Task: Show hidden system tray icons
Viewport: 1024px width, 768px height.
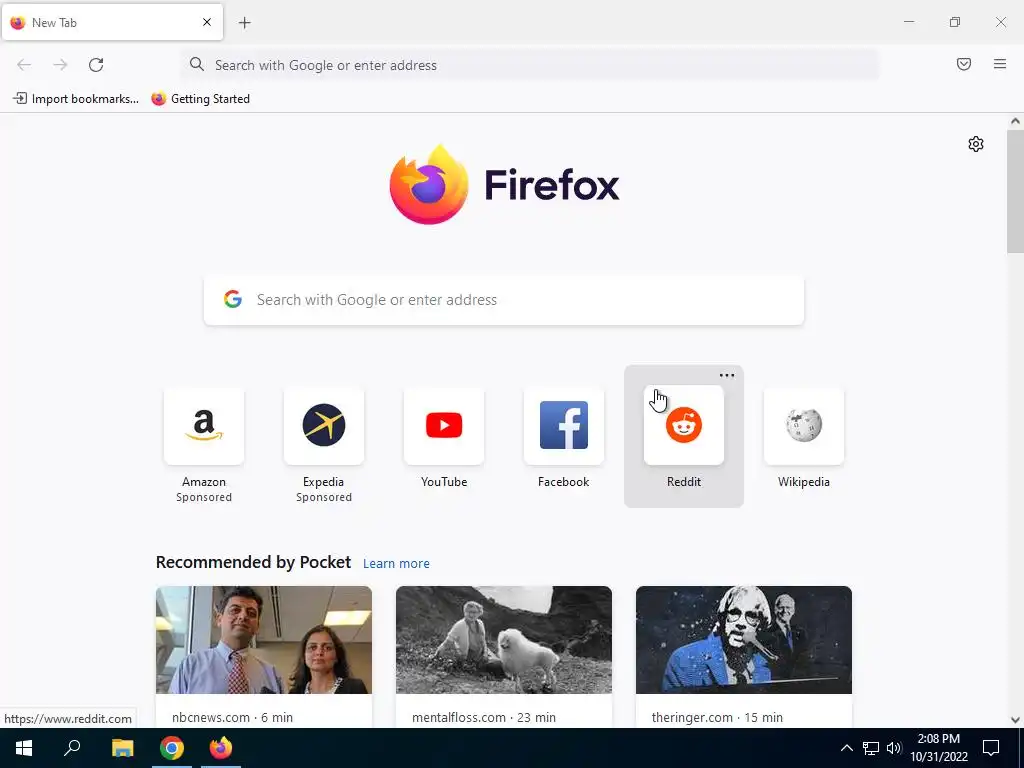Action: [x=846, y=748]
